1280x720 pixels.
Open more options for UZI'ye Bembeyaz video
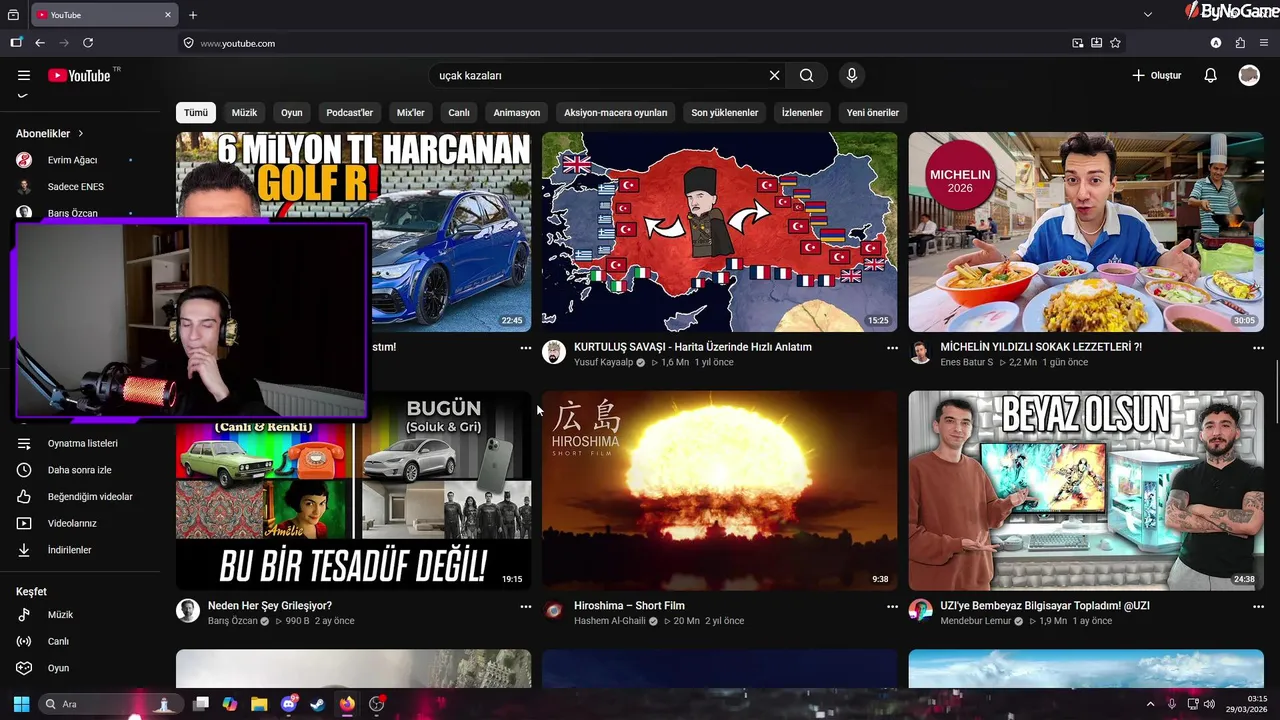click(x=1258, y=607)
